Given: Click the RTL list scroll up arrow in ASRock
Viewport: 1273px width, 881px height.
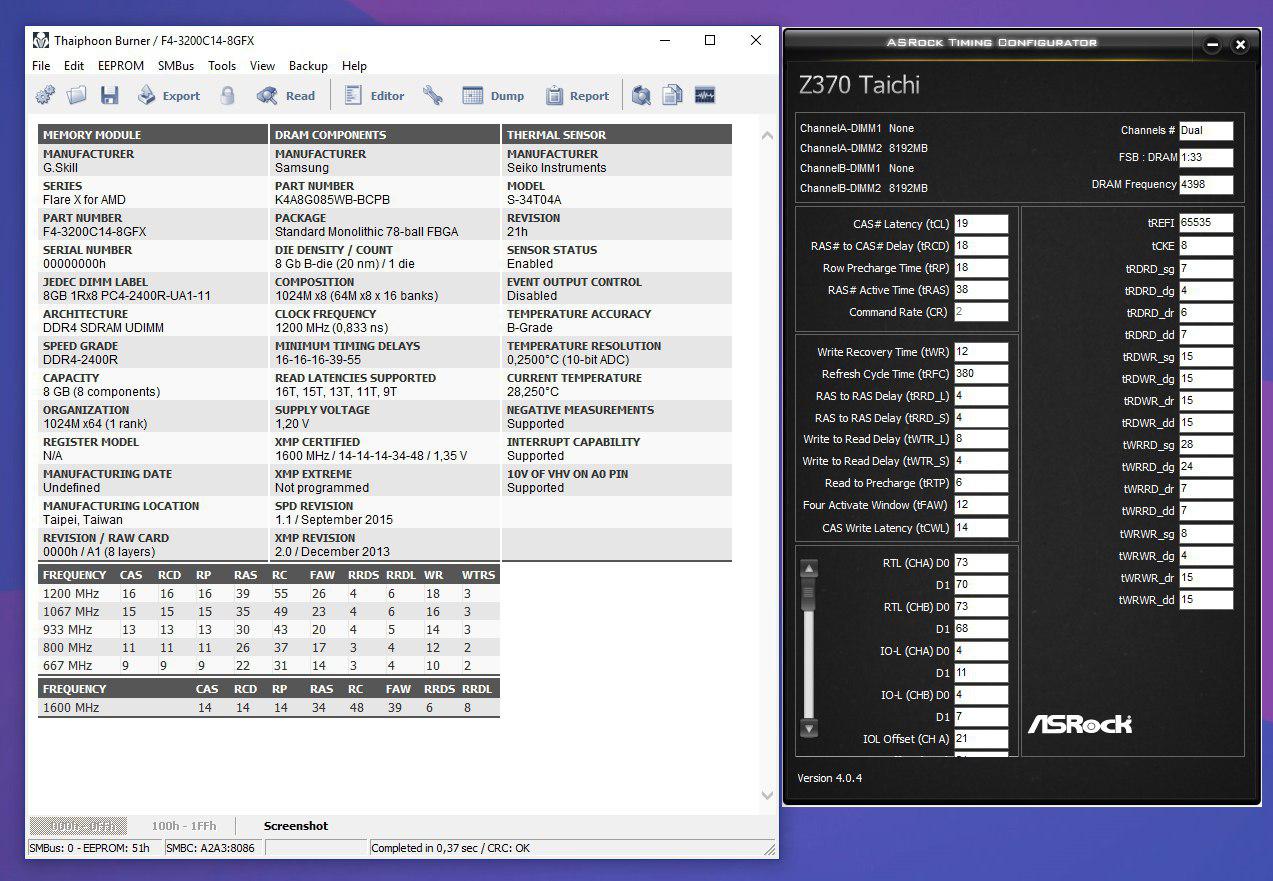Looking at the screenshot, I should [809, 569].
